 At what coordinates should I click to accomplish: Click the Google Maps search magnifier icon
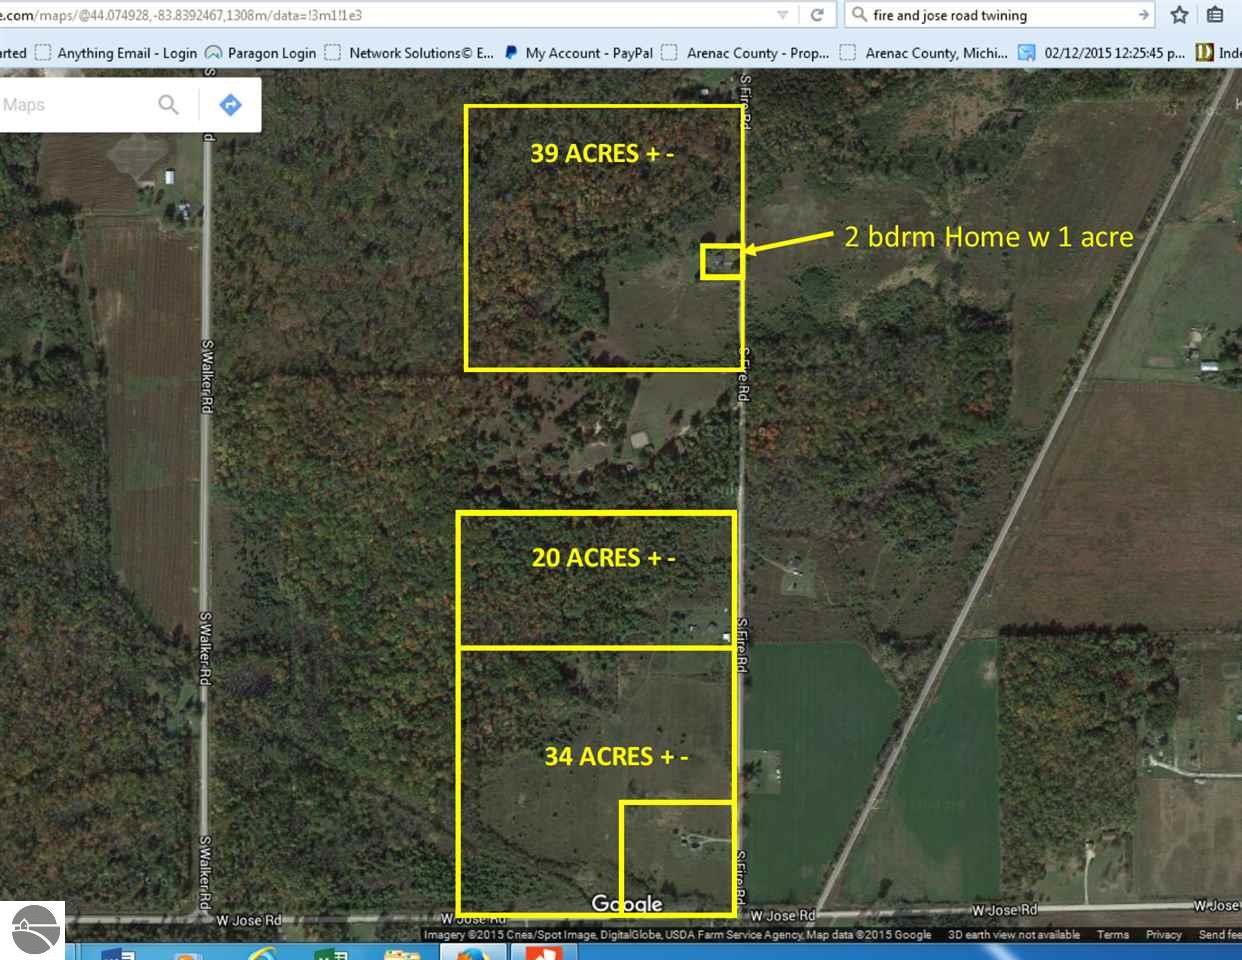[168, 104]
